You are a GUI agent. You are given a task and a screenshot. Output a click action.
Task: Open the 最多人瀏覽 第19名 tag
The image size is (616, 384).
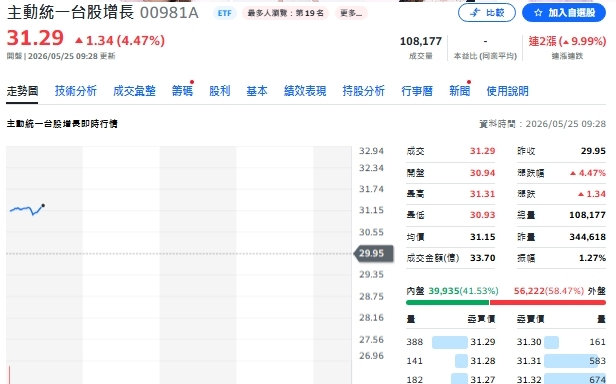tap(285, 13)
